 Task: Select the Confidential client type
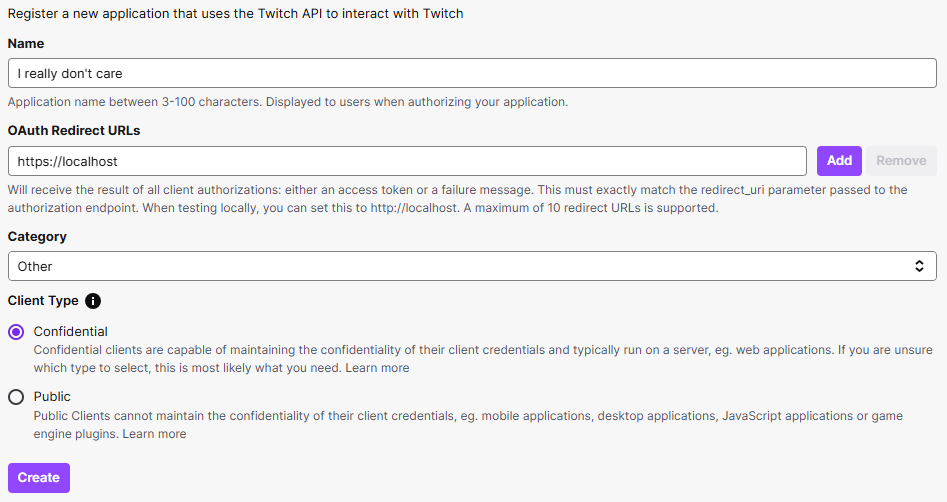16,332
